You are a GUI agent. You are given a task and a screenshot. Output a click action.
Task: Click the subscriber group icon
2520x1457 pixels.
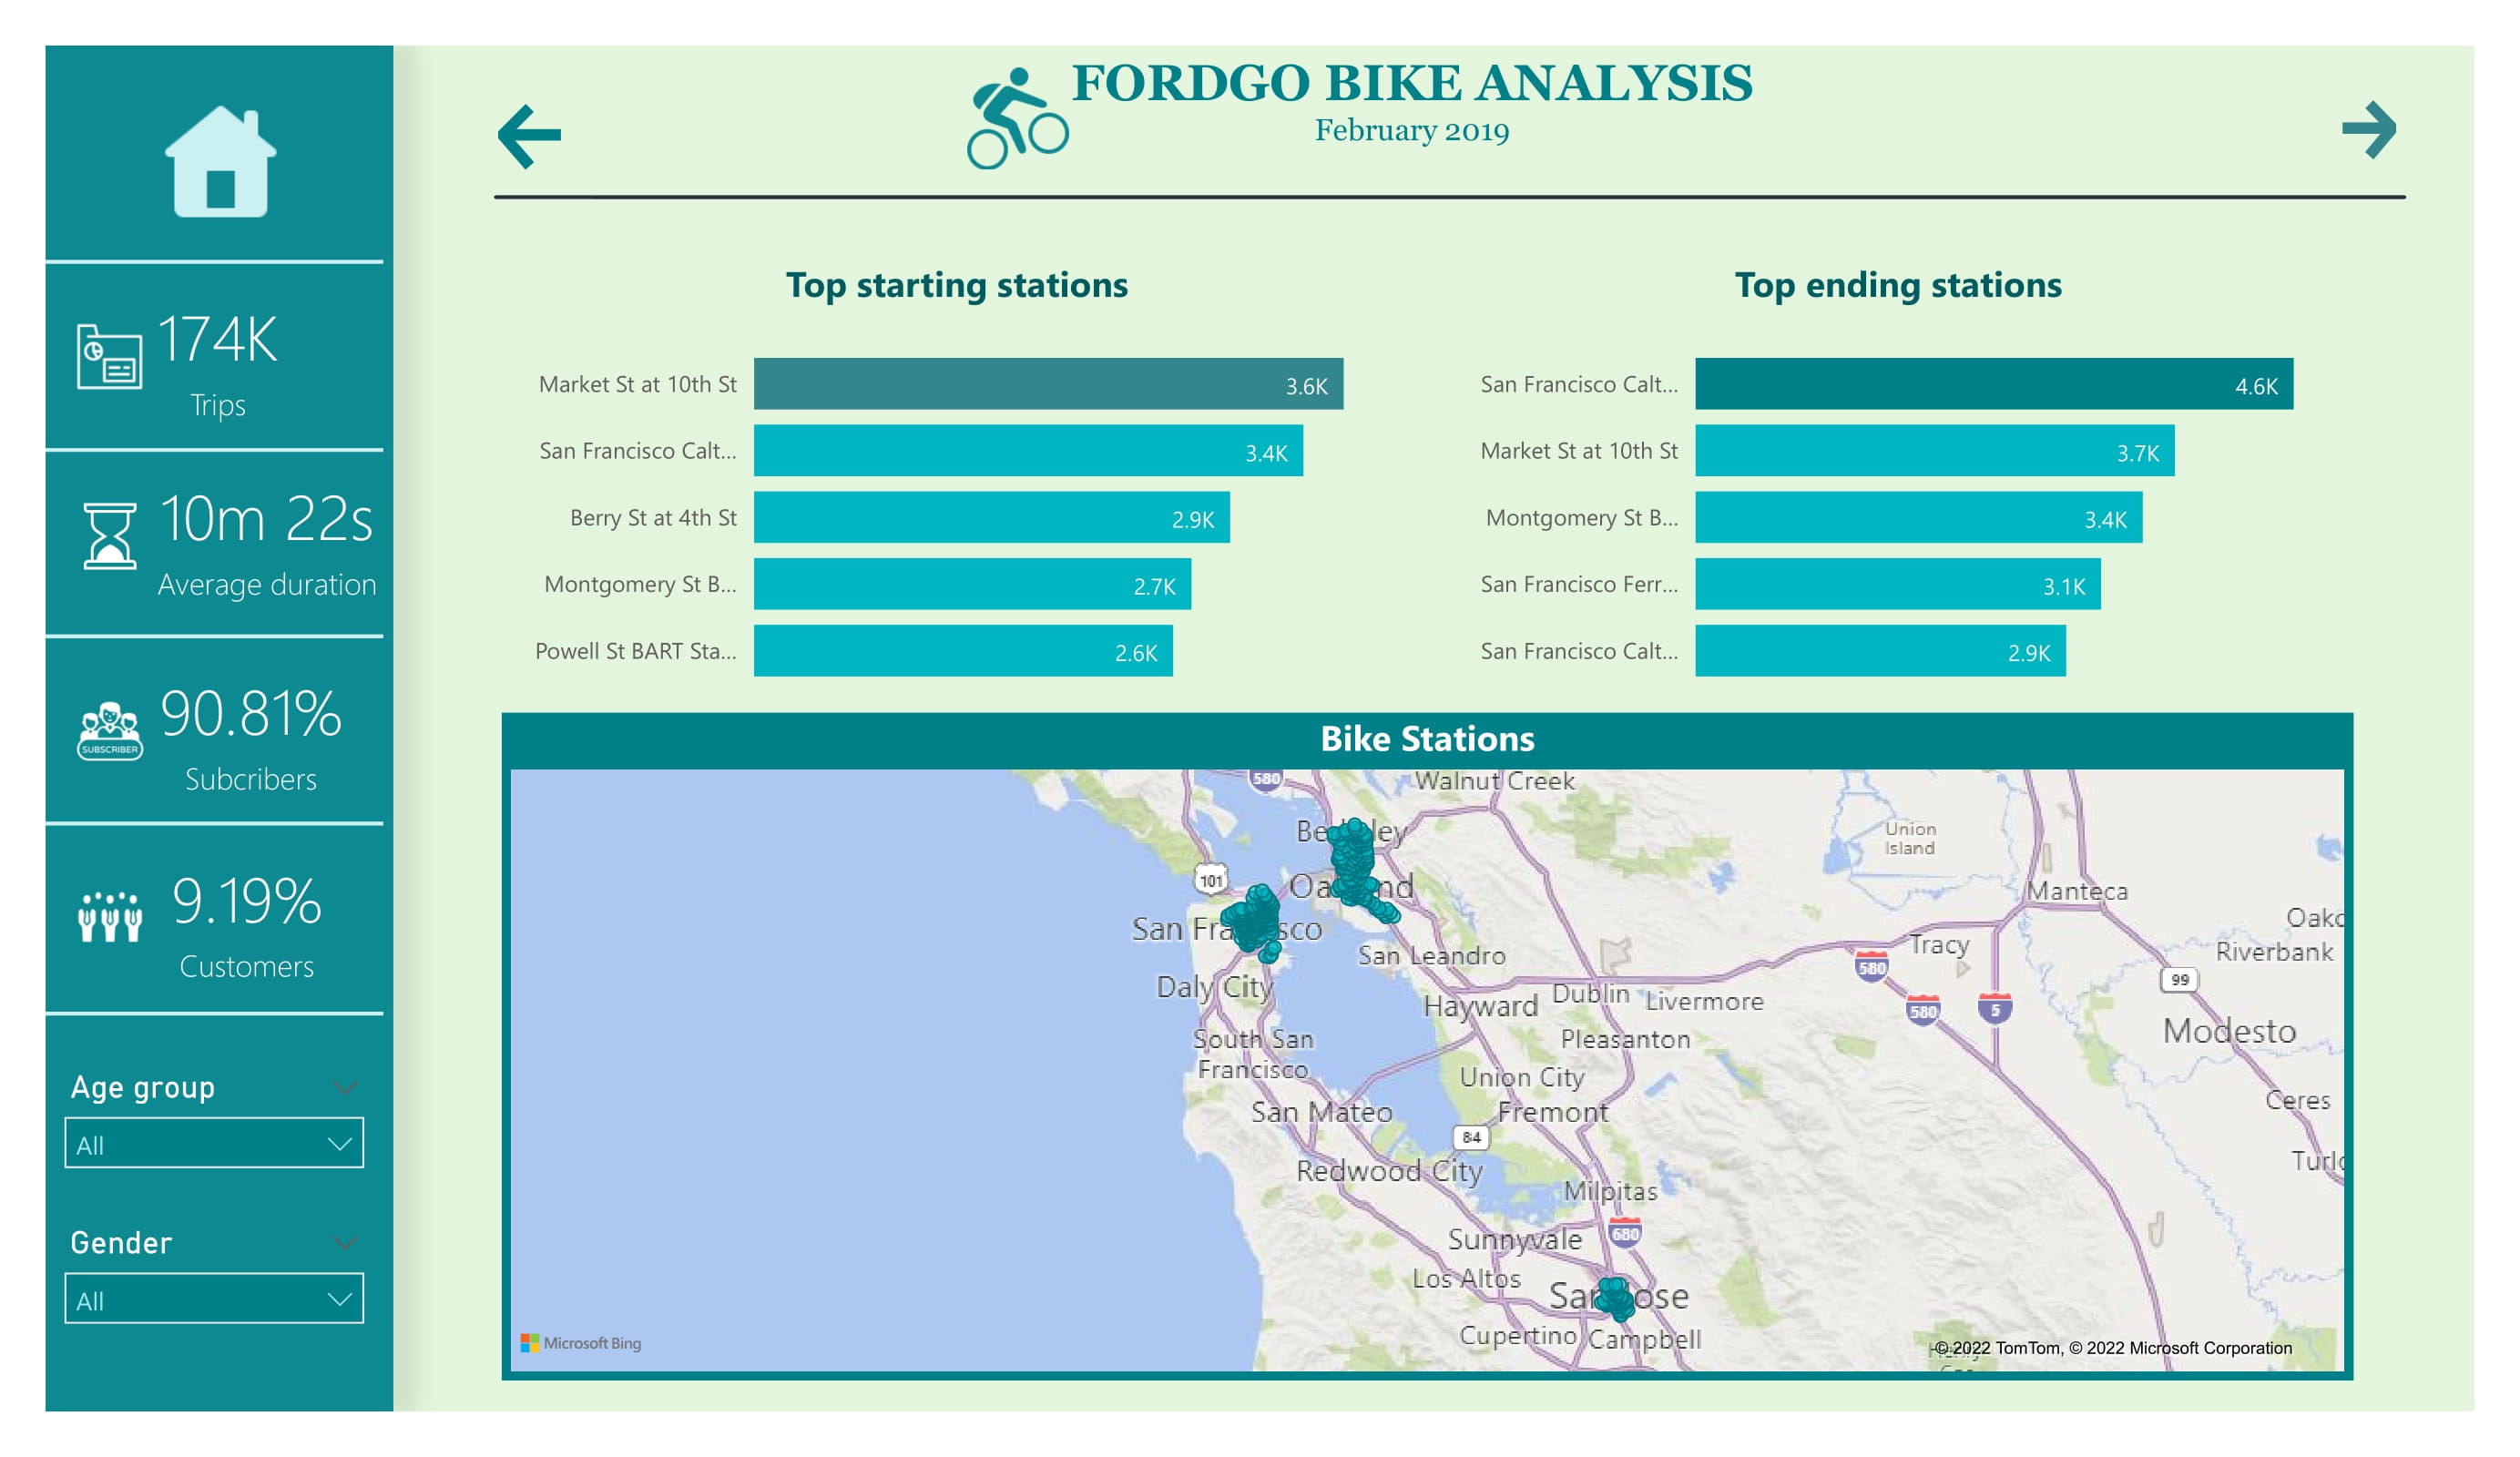[110, 730]
